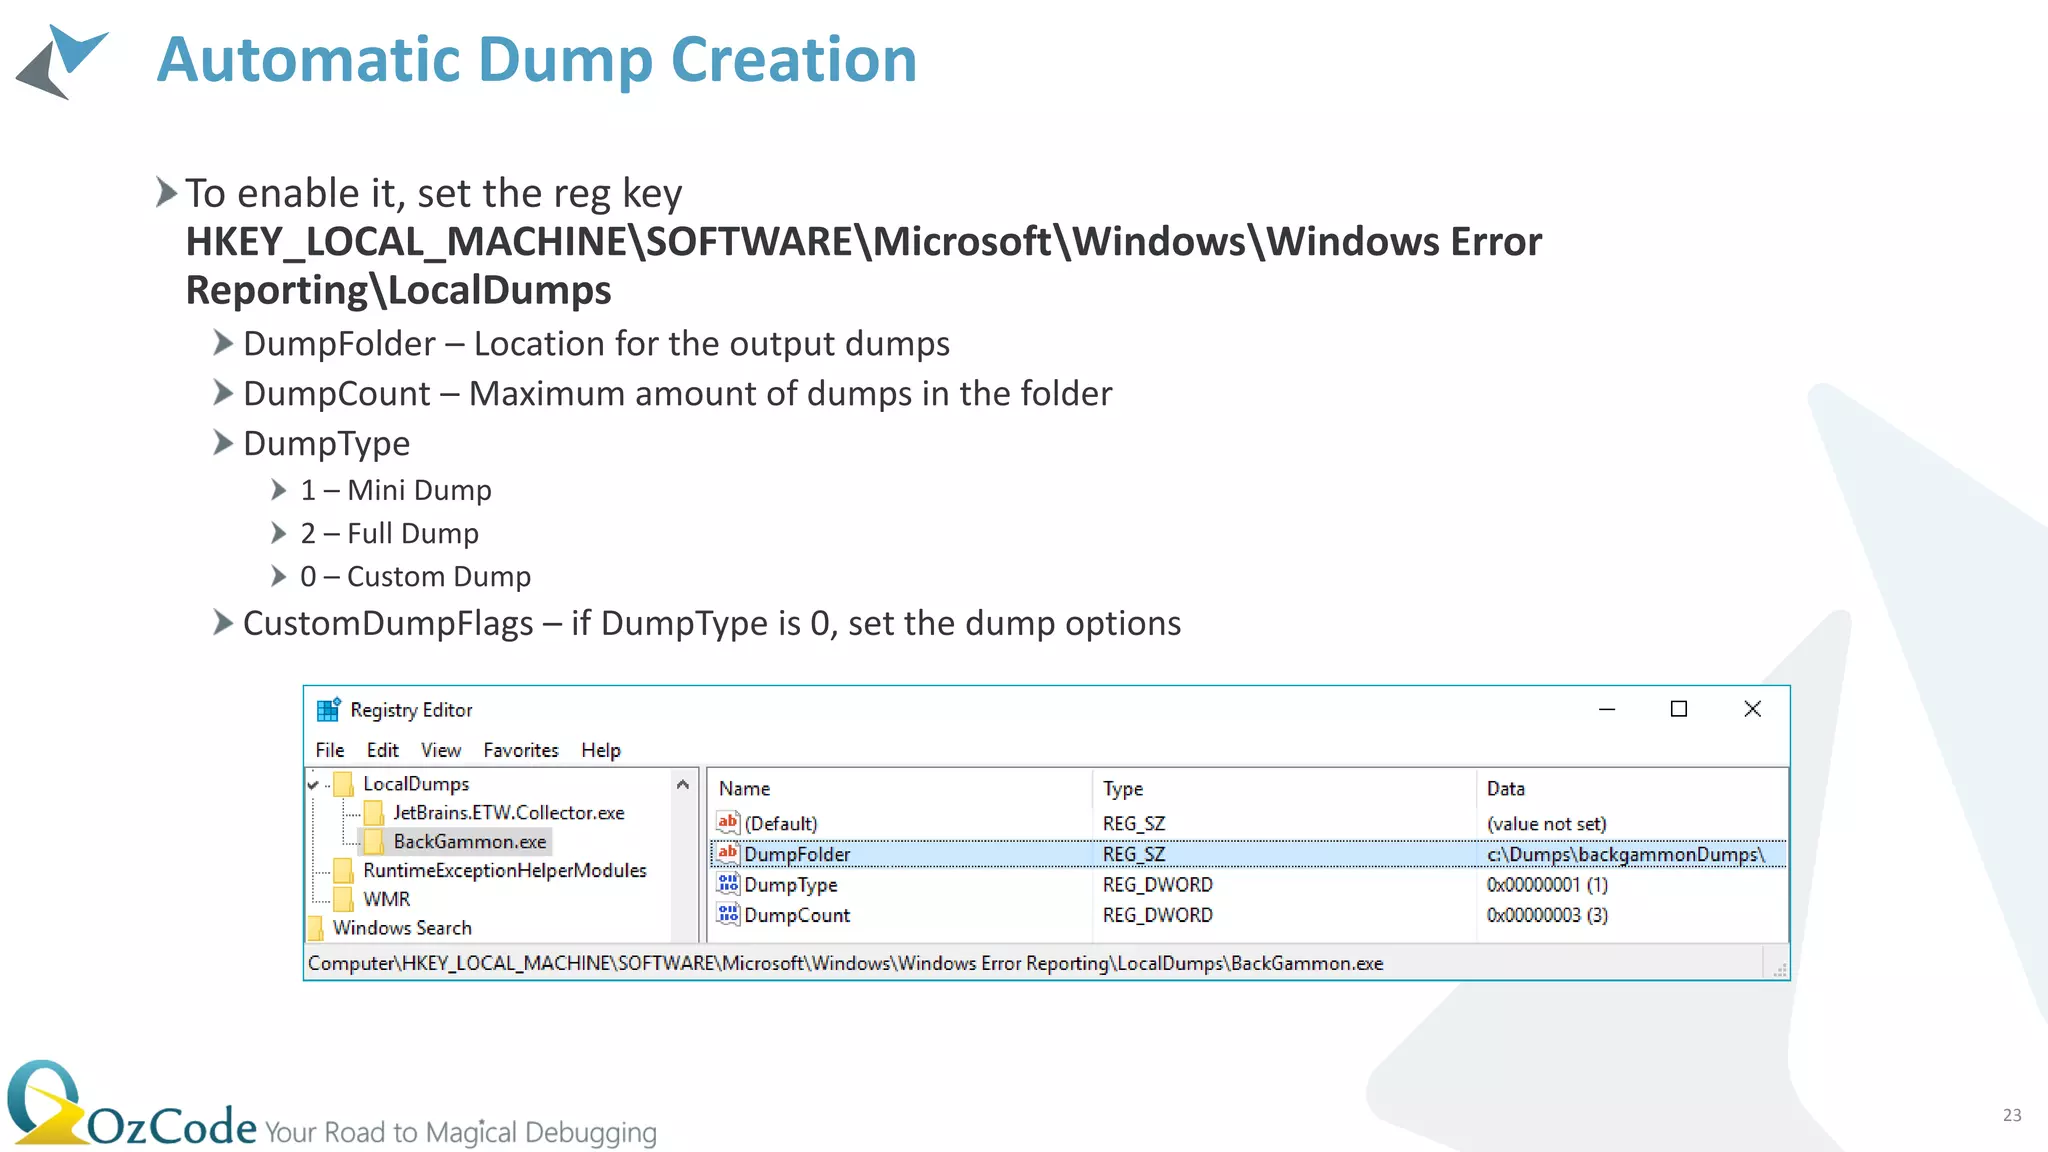The width and height of the screenshot is (2048, 1152).
Task: Click REG_DWORD type of DumpCount row
Action: (1157, 915)
